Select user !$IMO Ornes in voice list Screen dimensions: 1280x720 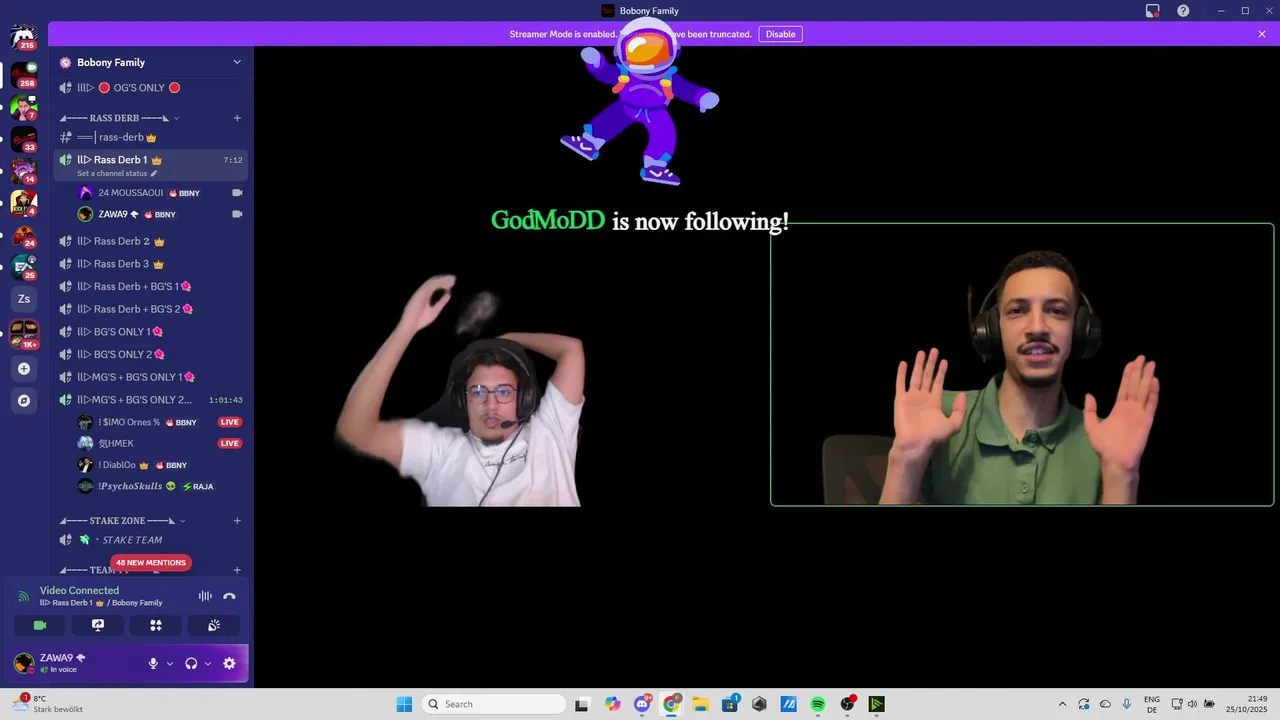tap(161, 422)
